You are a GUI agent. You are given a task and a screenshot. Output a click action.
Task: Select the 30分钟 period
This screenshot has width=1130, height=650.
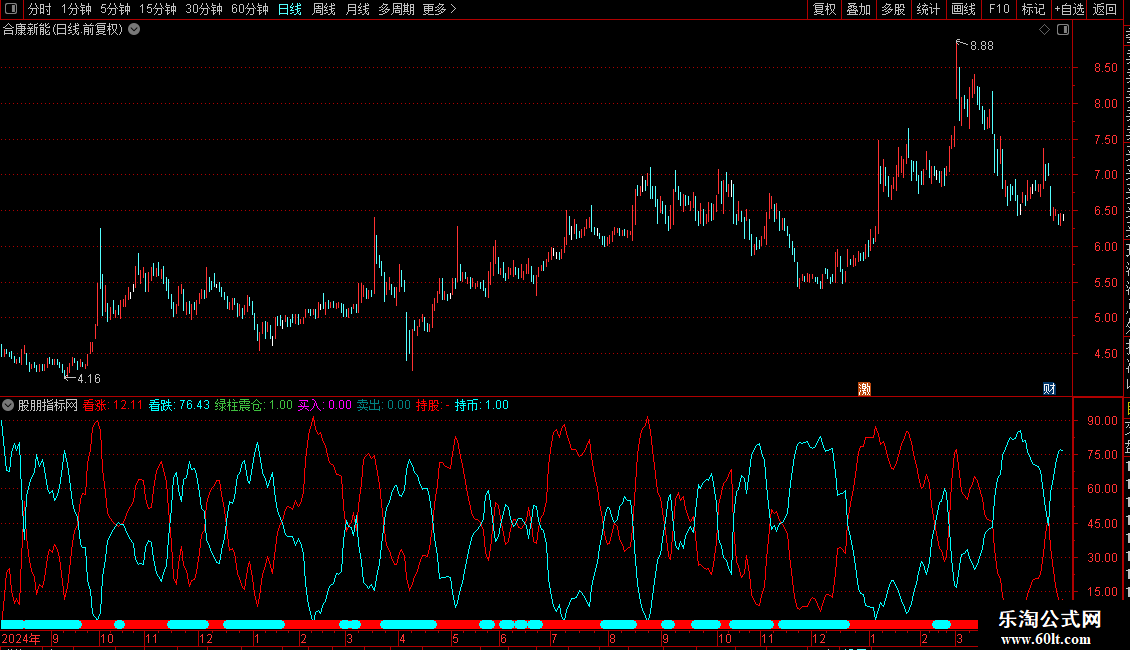tap(204, 9)
